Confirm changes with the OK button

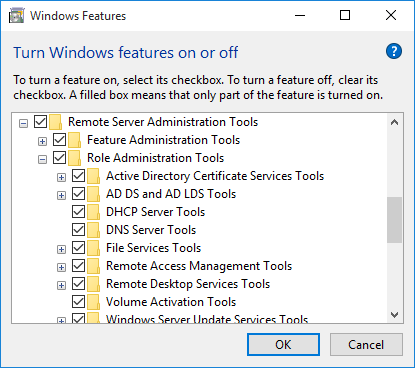tap(283, 345)
